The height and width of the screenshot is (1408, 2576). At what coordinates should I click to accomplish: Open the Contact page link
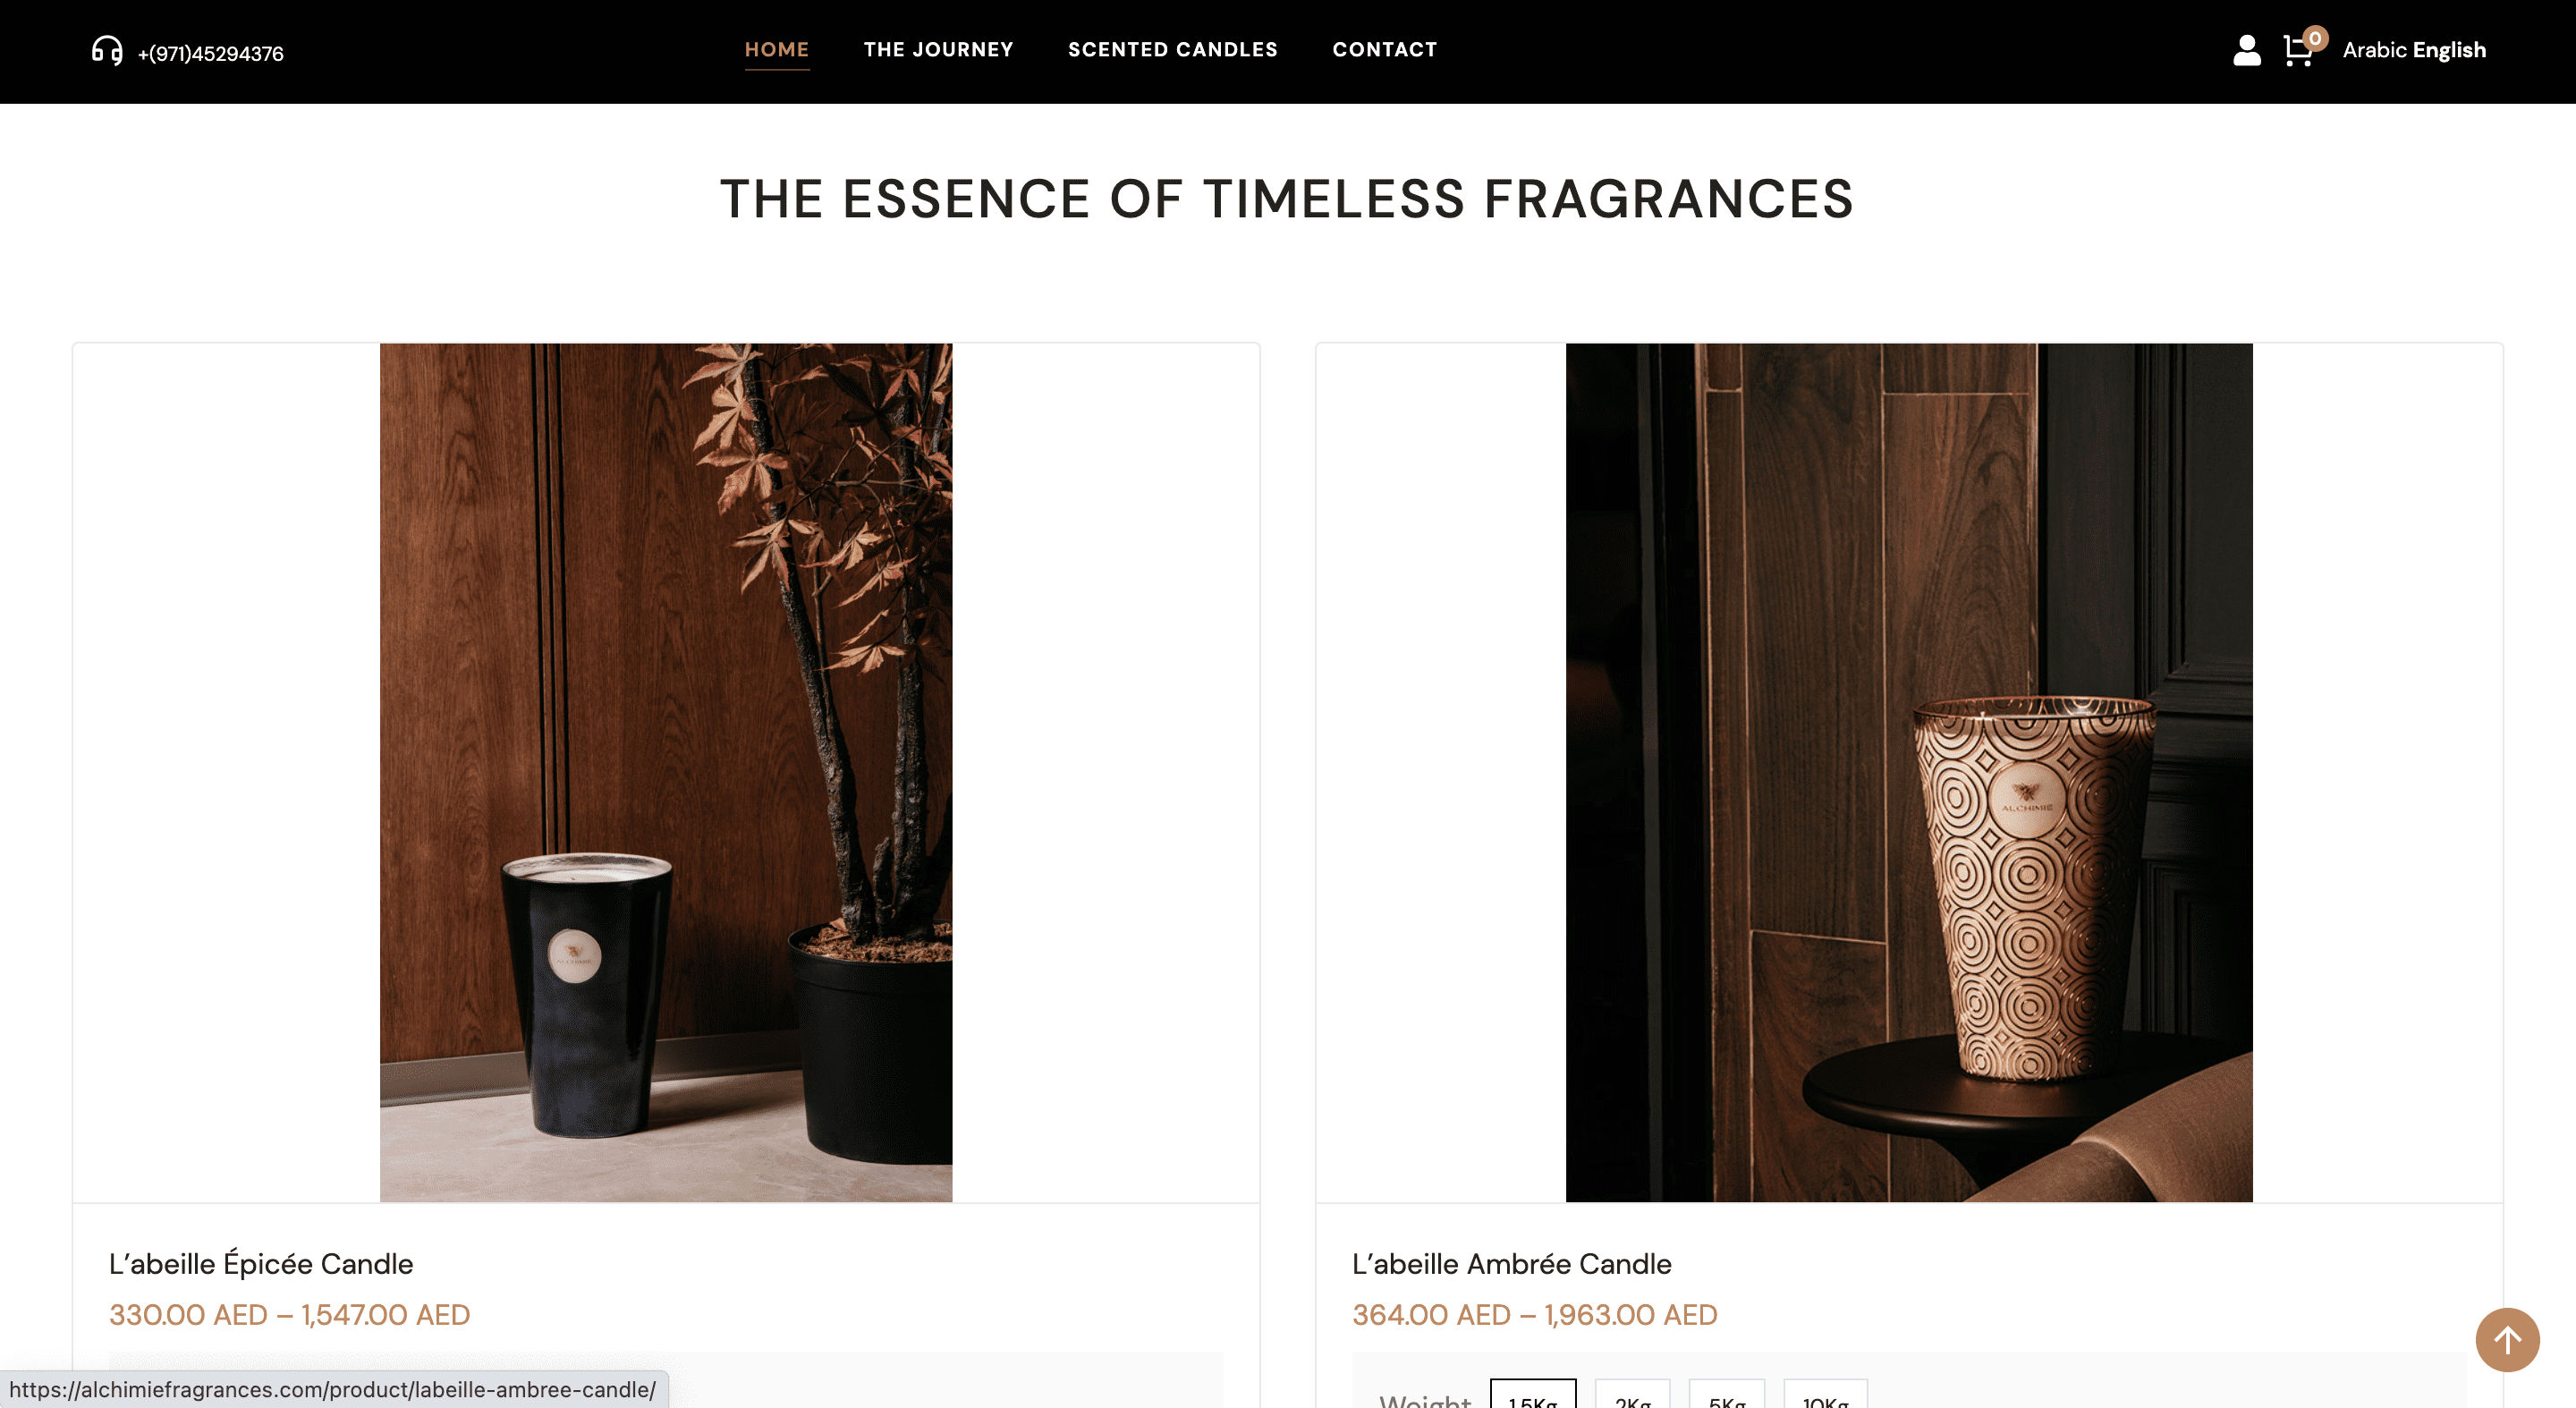click(1384, 50)
